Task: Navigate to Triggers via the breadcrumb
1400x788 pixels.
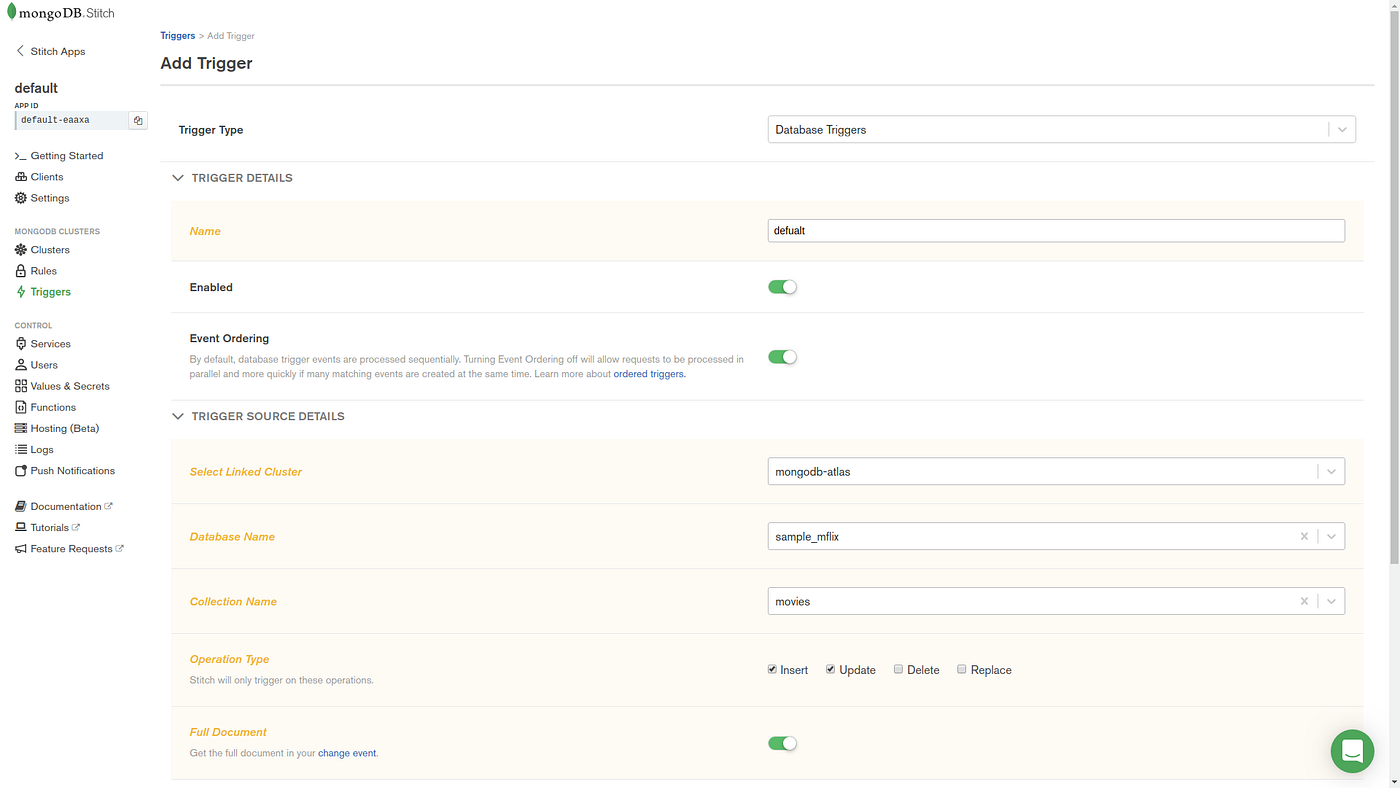Action: coord(177,35)
